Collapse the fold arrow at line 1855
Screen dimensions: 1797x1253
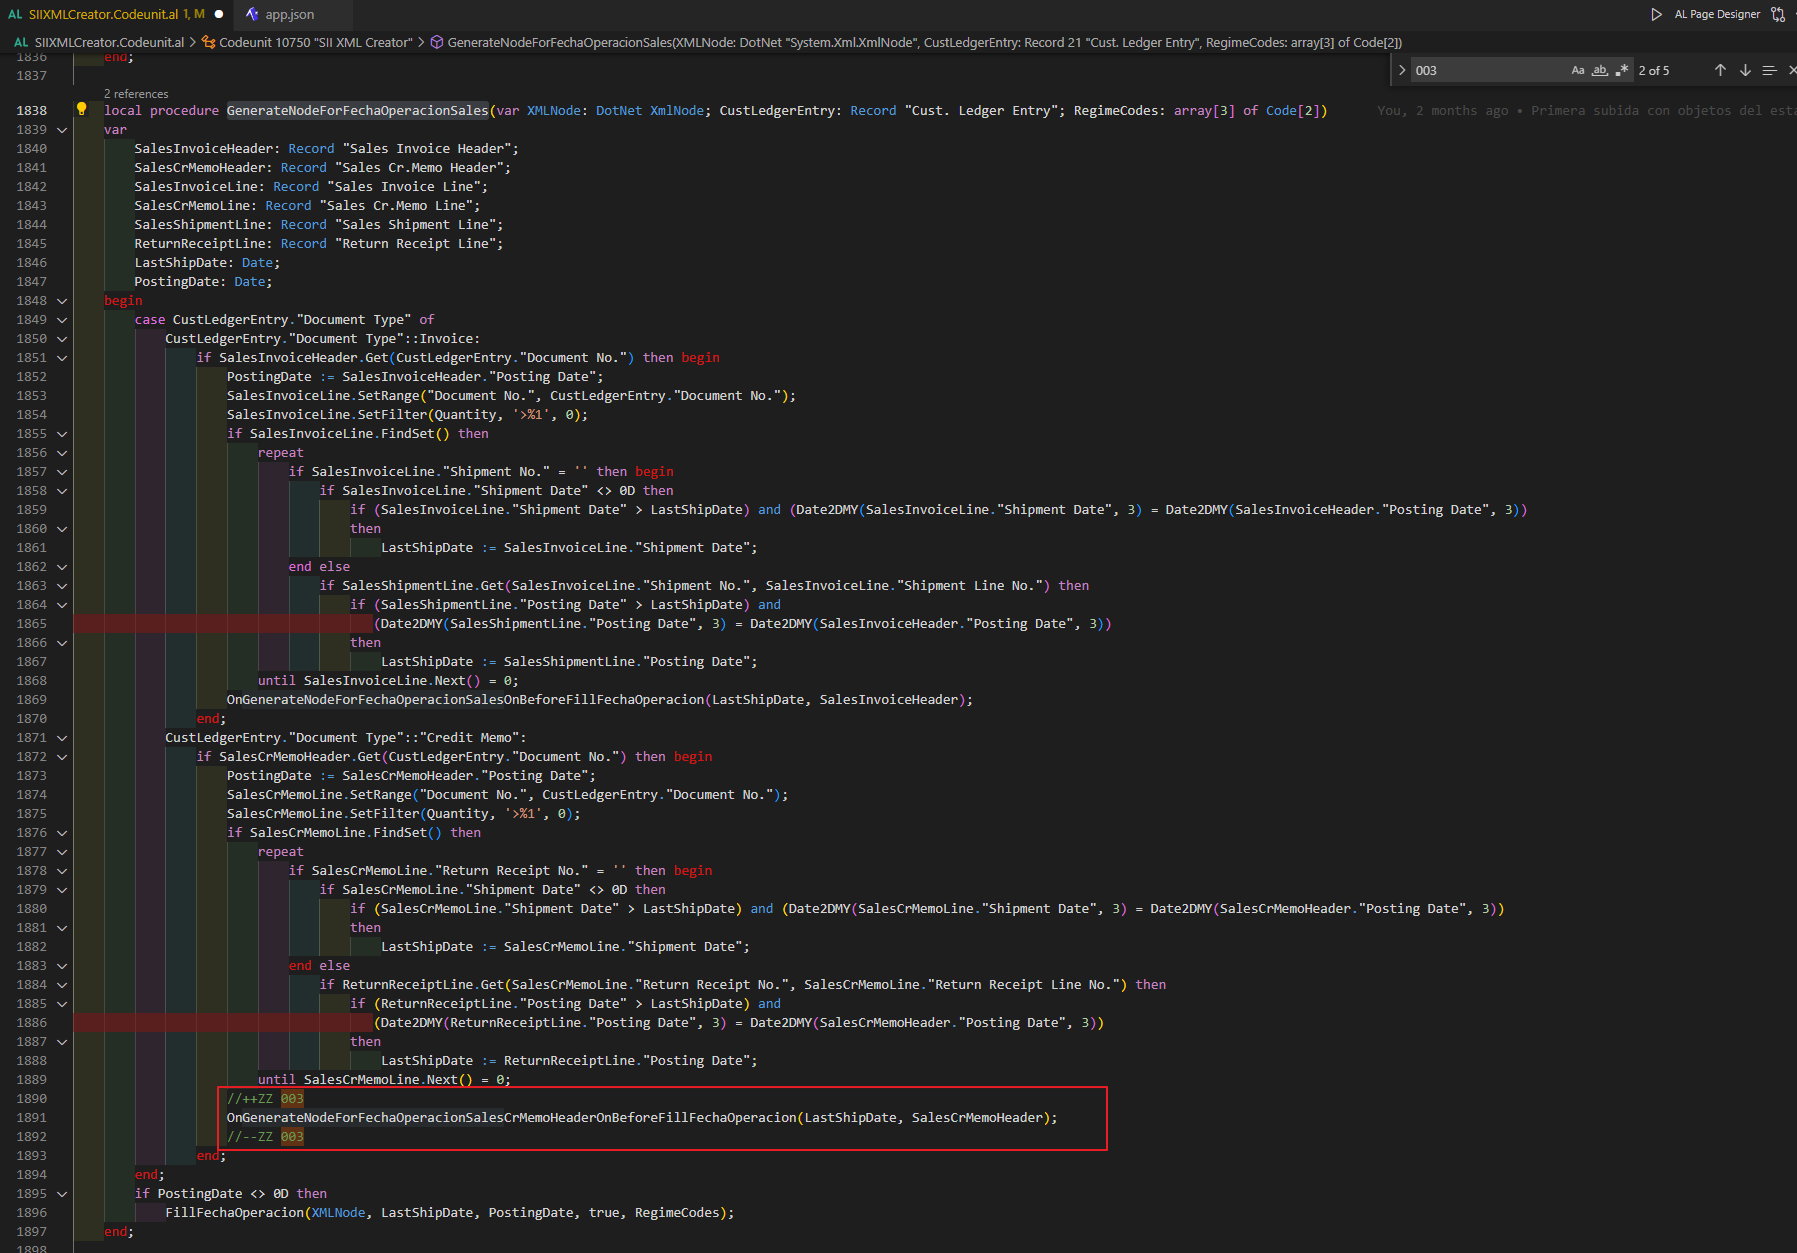tap(61, 433)
